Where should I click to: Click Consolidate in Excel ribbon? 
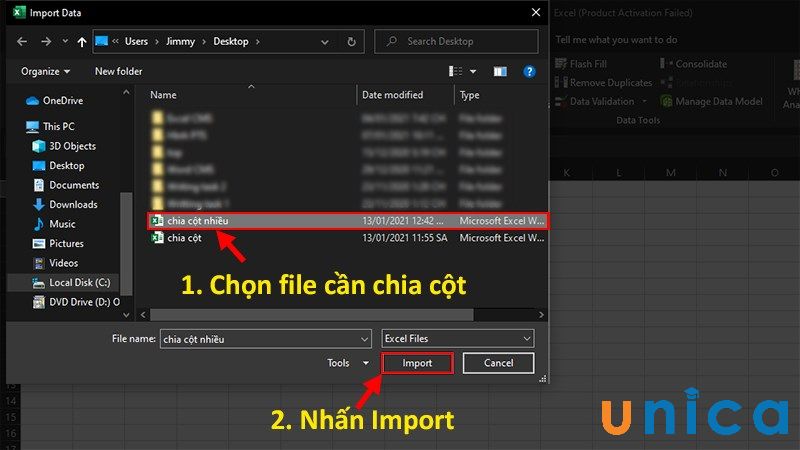[x=693, y=64]
